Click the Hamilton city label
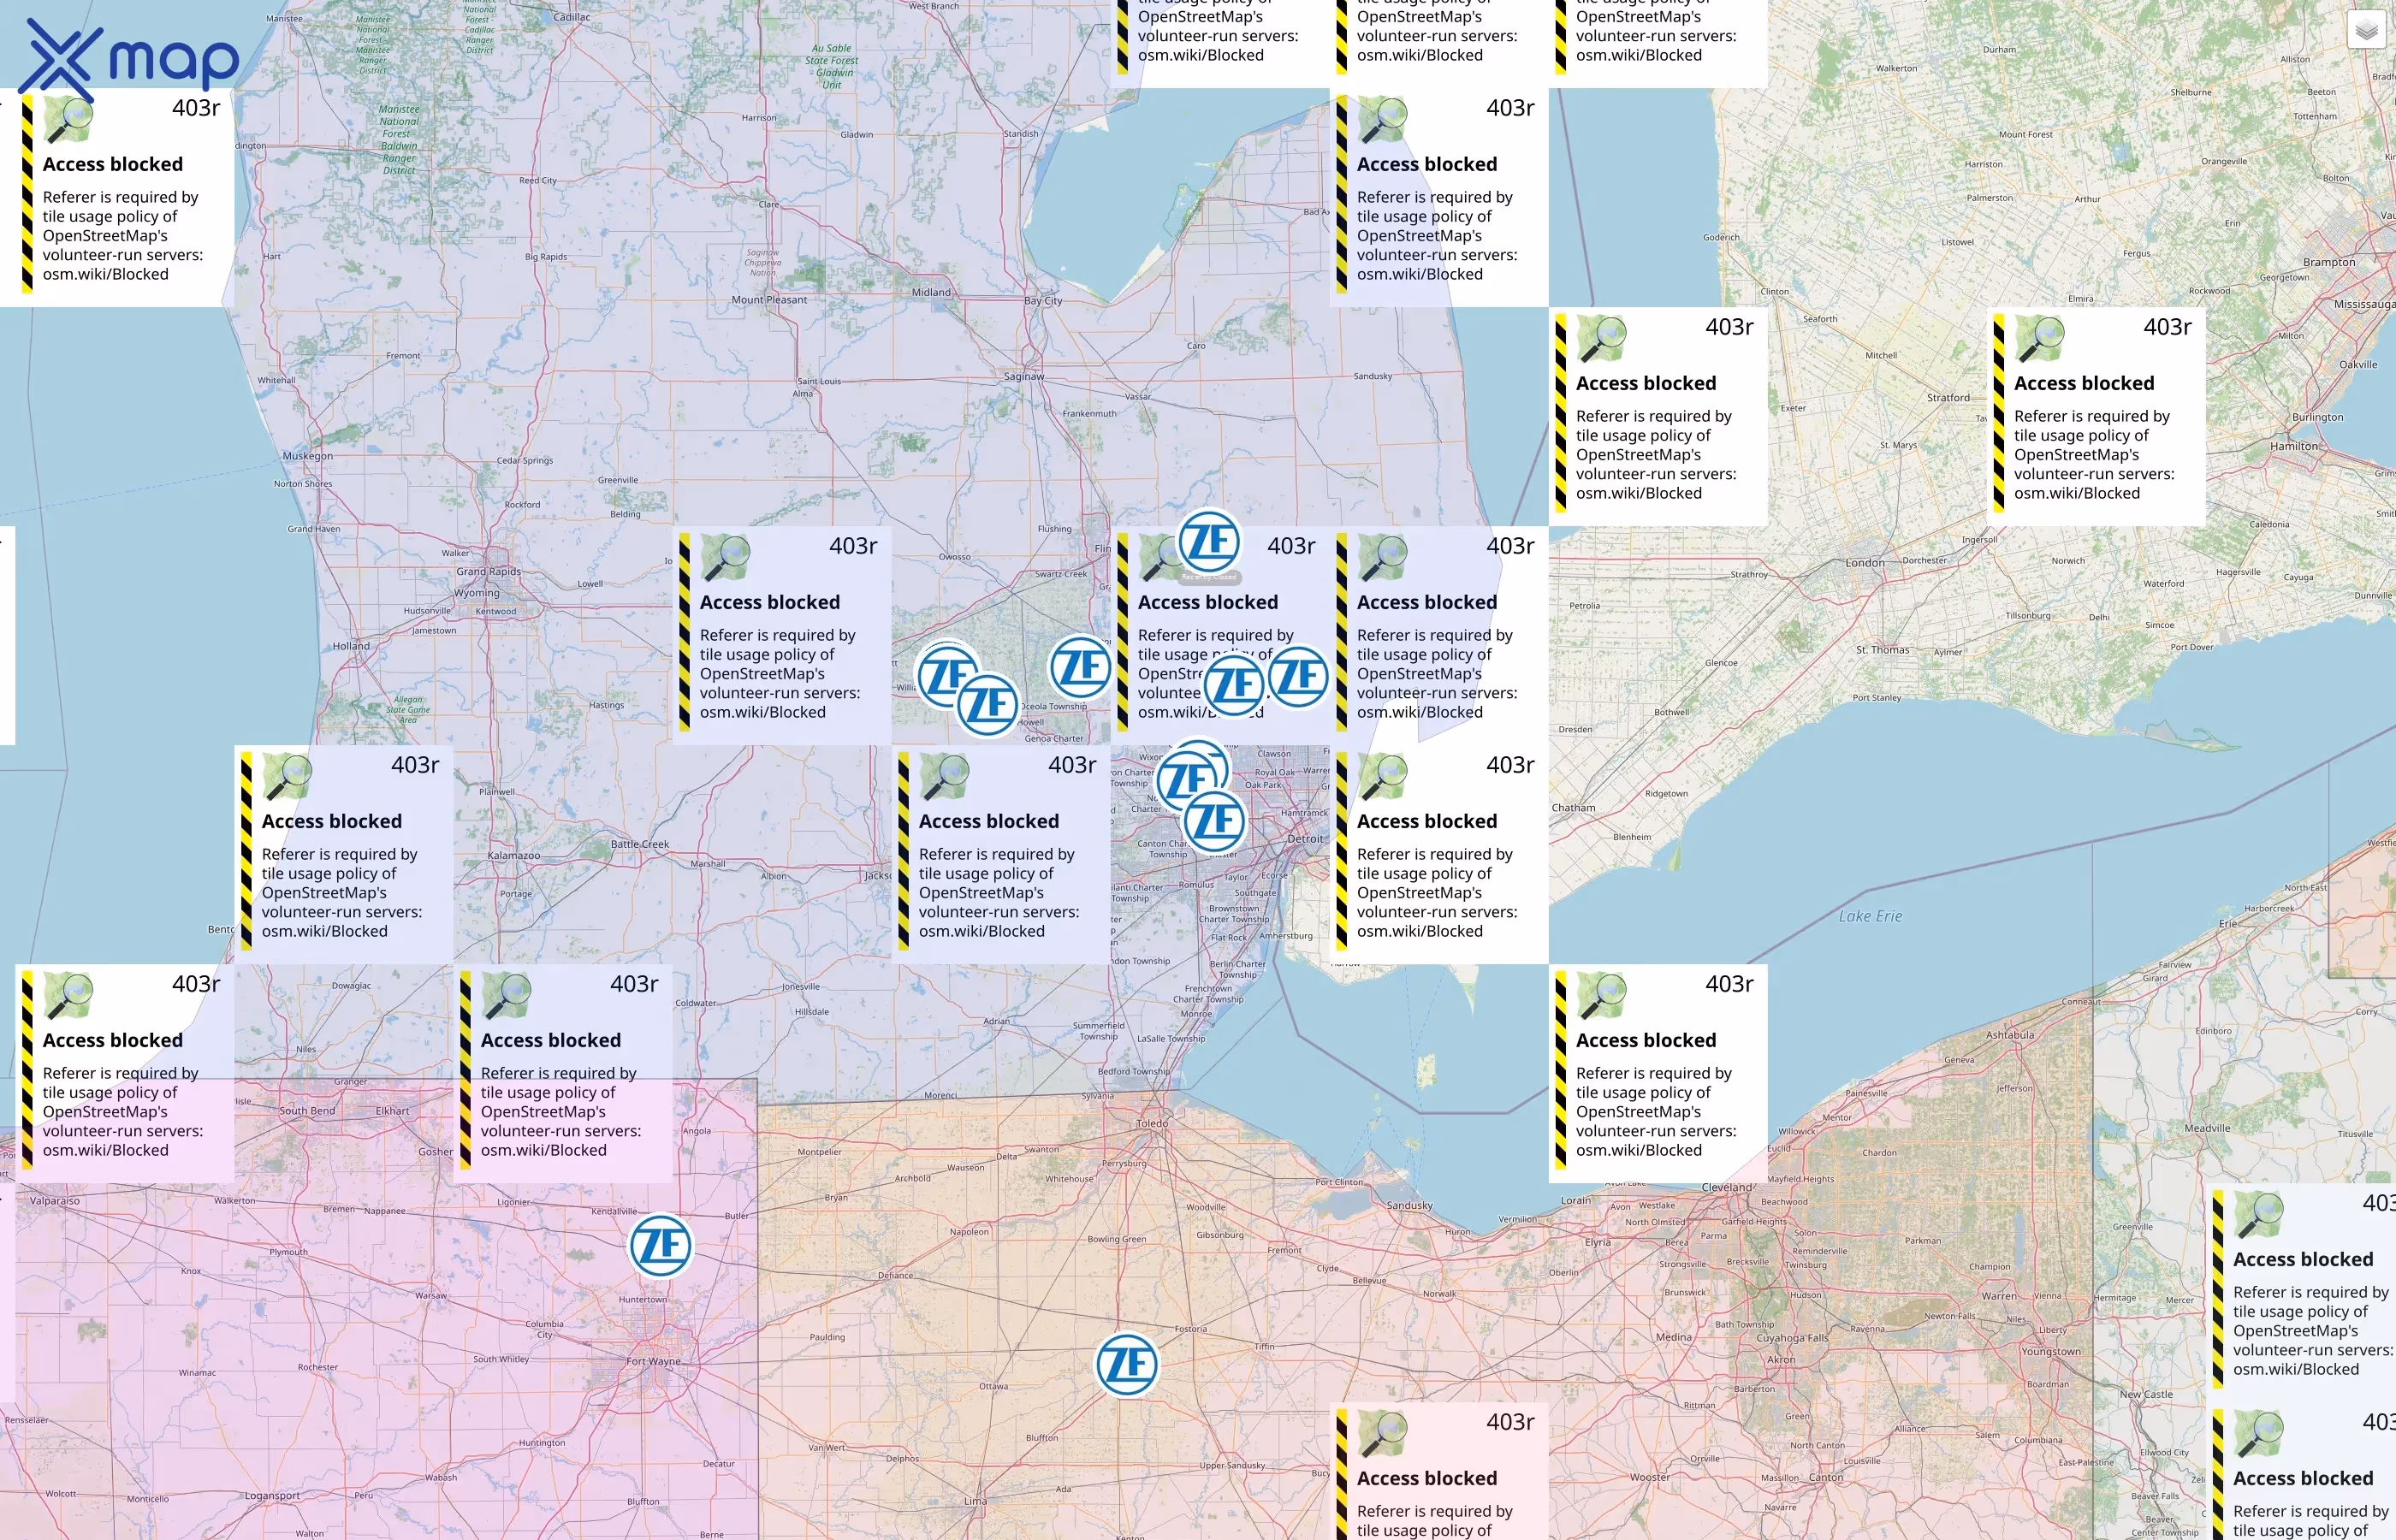 click(2294, 446)
